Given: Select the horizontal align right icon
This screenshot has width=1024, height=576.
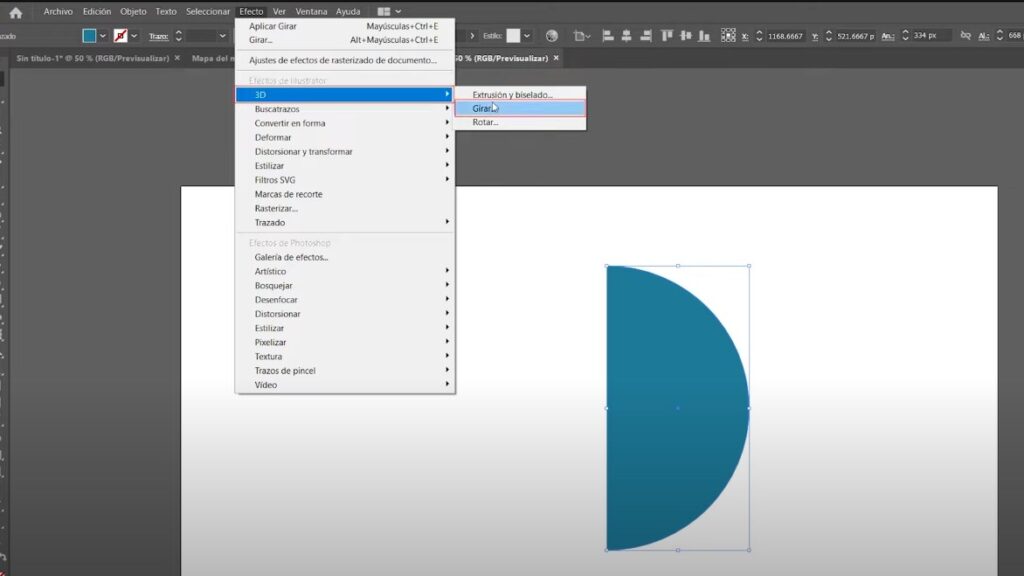Looking at the screenshot, I should click(648, 35).
